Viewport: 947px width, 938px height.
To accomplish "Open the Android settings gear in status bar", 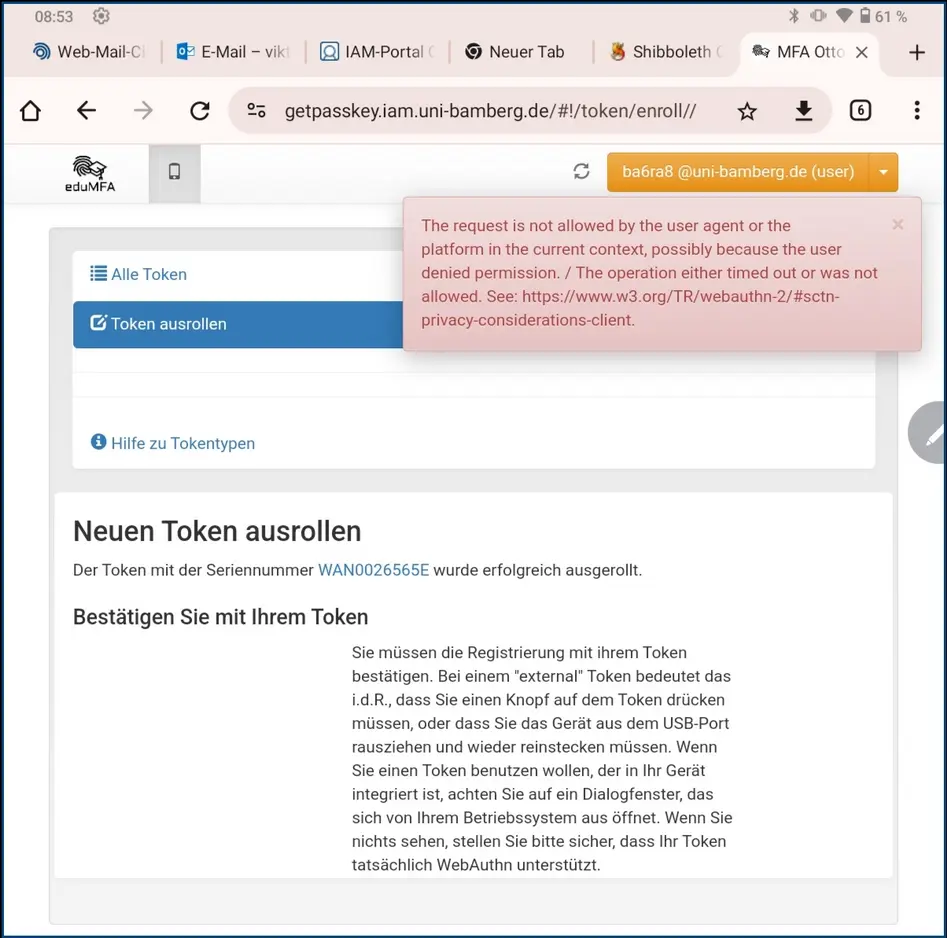I will [101, 16].
